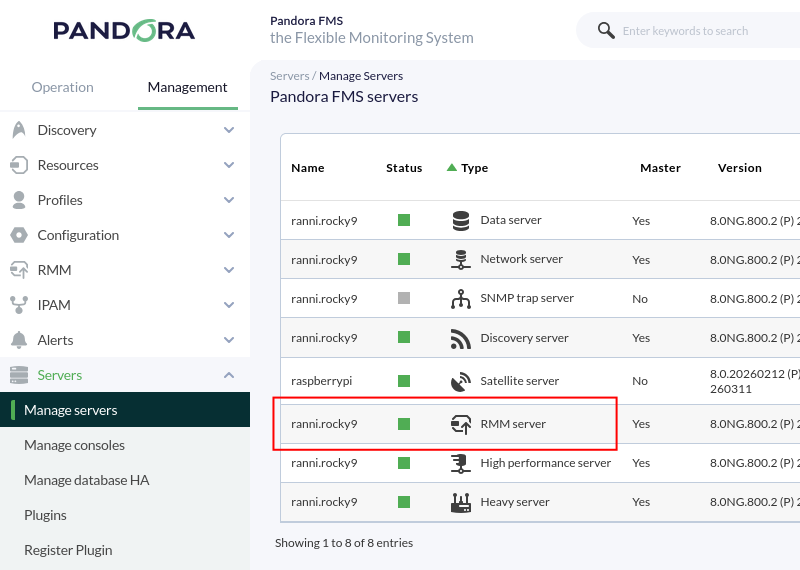
Task: Expand the Discovery menu chevron
Action: (229, 130)
